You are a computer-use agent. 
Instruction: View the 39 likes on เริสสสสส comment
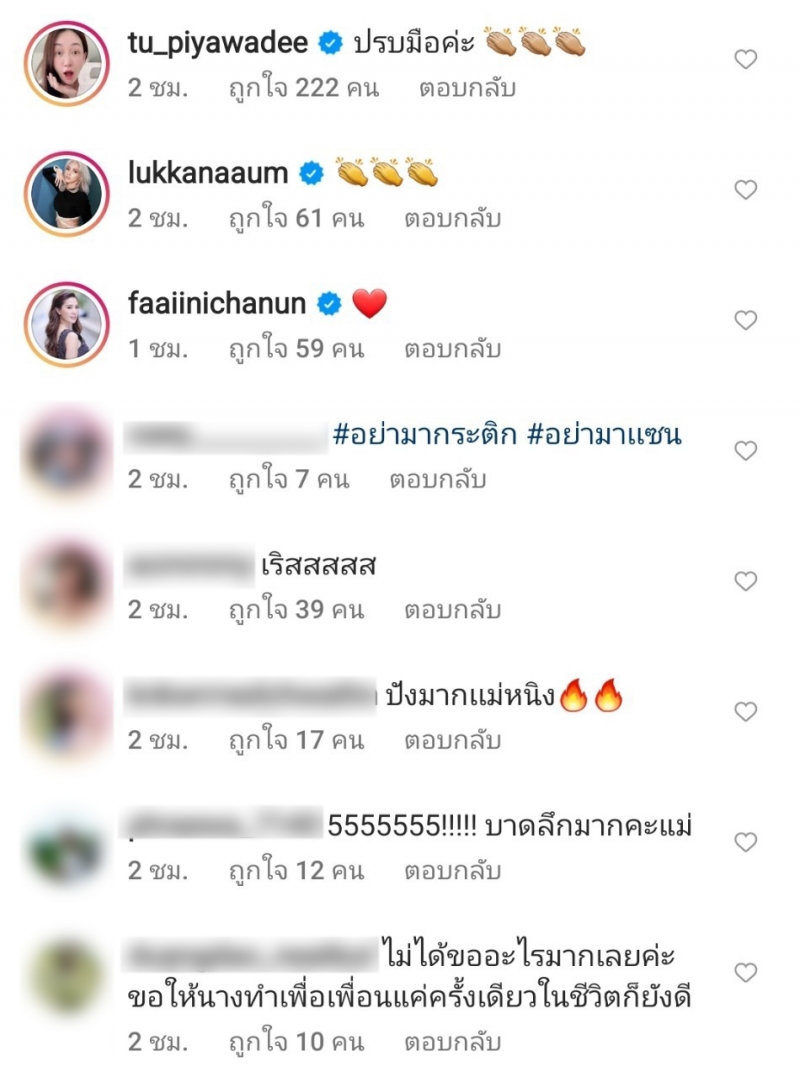click(x=296, y=610)
